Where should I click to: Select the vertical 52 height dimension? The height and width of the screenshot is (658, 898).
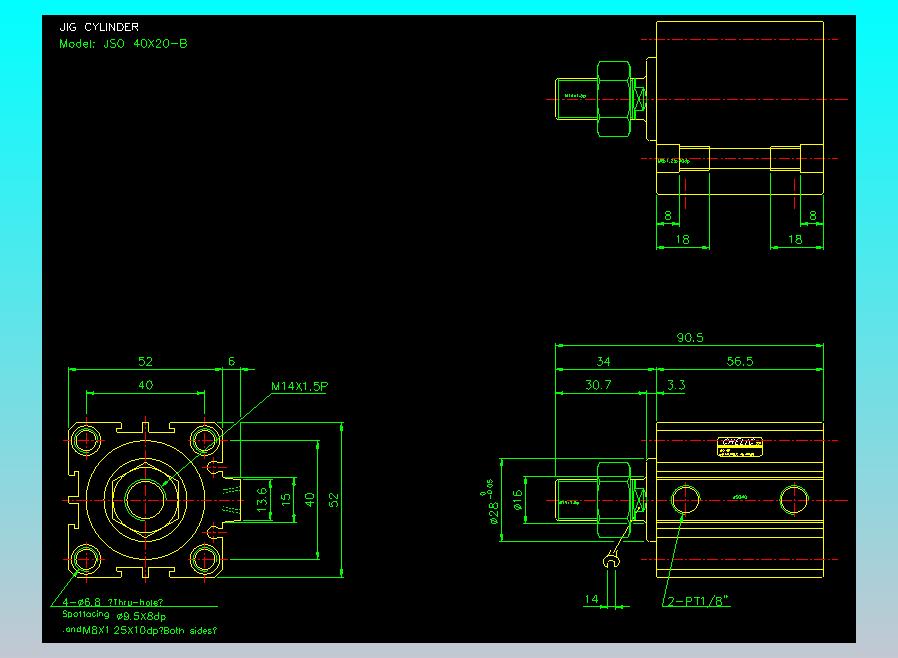click(x=334, y=499)
